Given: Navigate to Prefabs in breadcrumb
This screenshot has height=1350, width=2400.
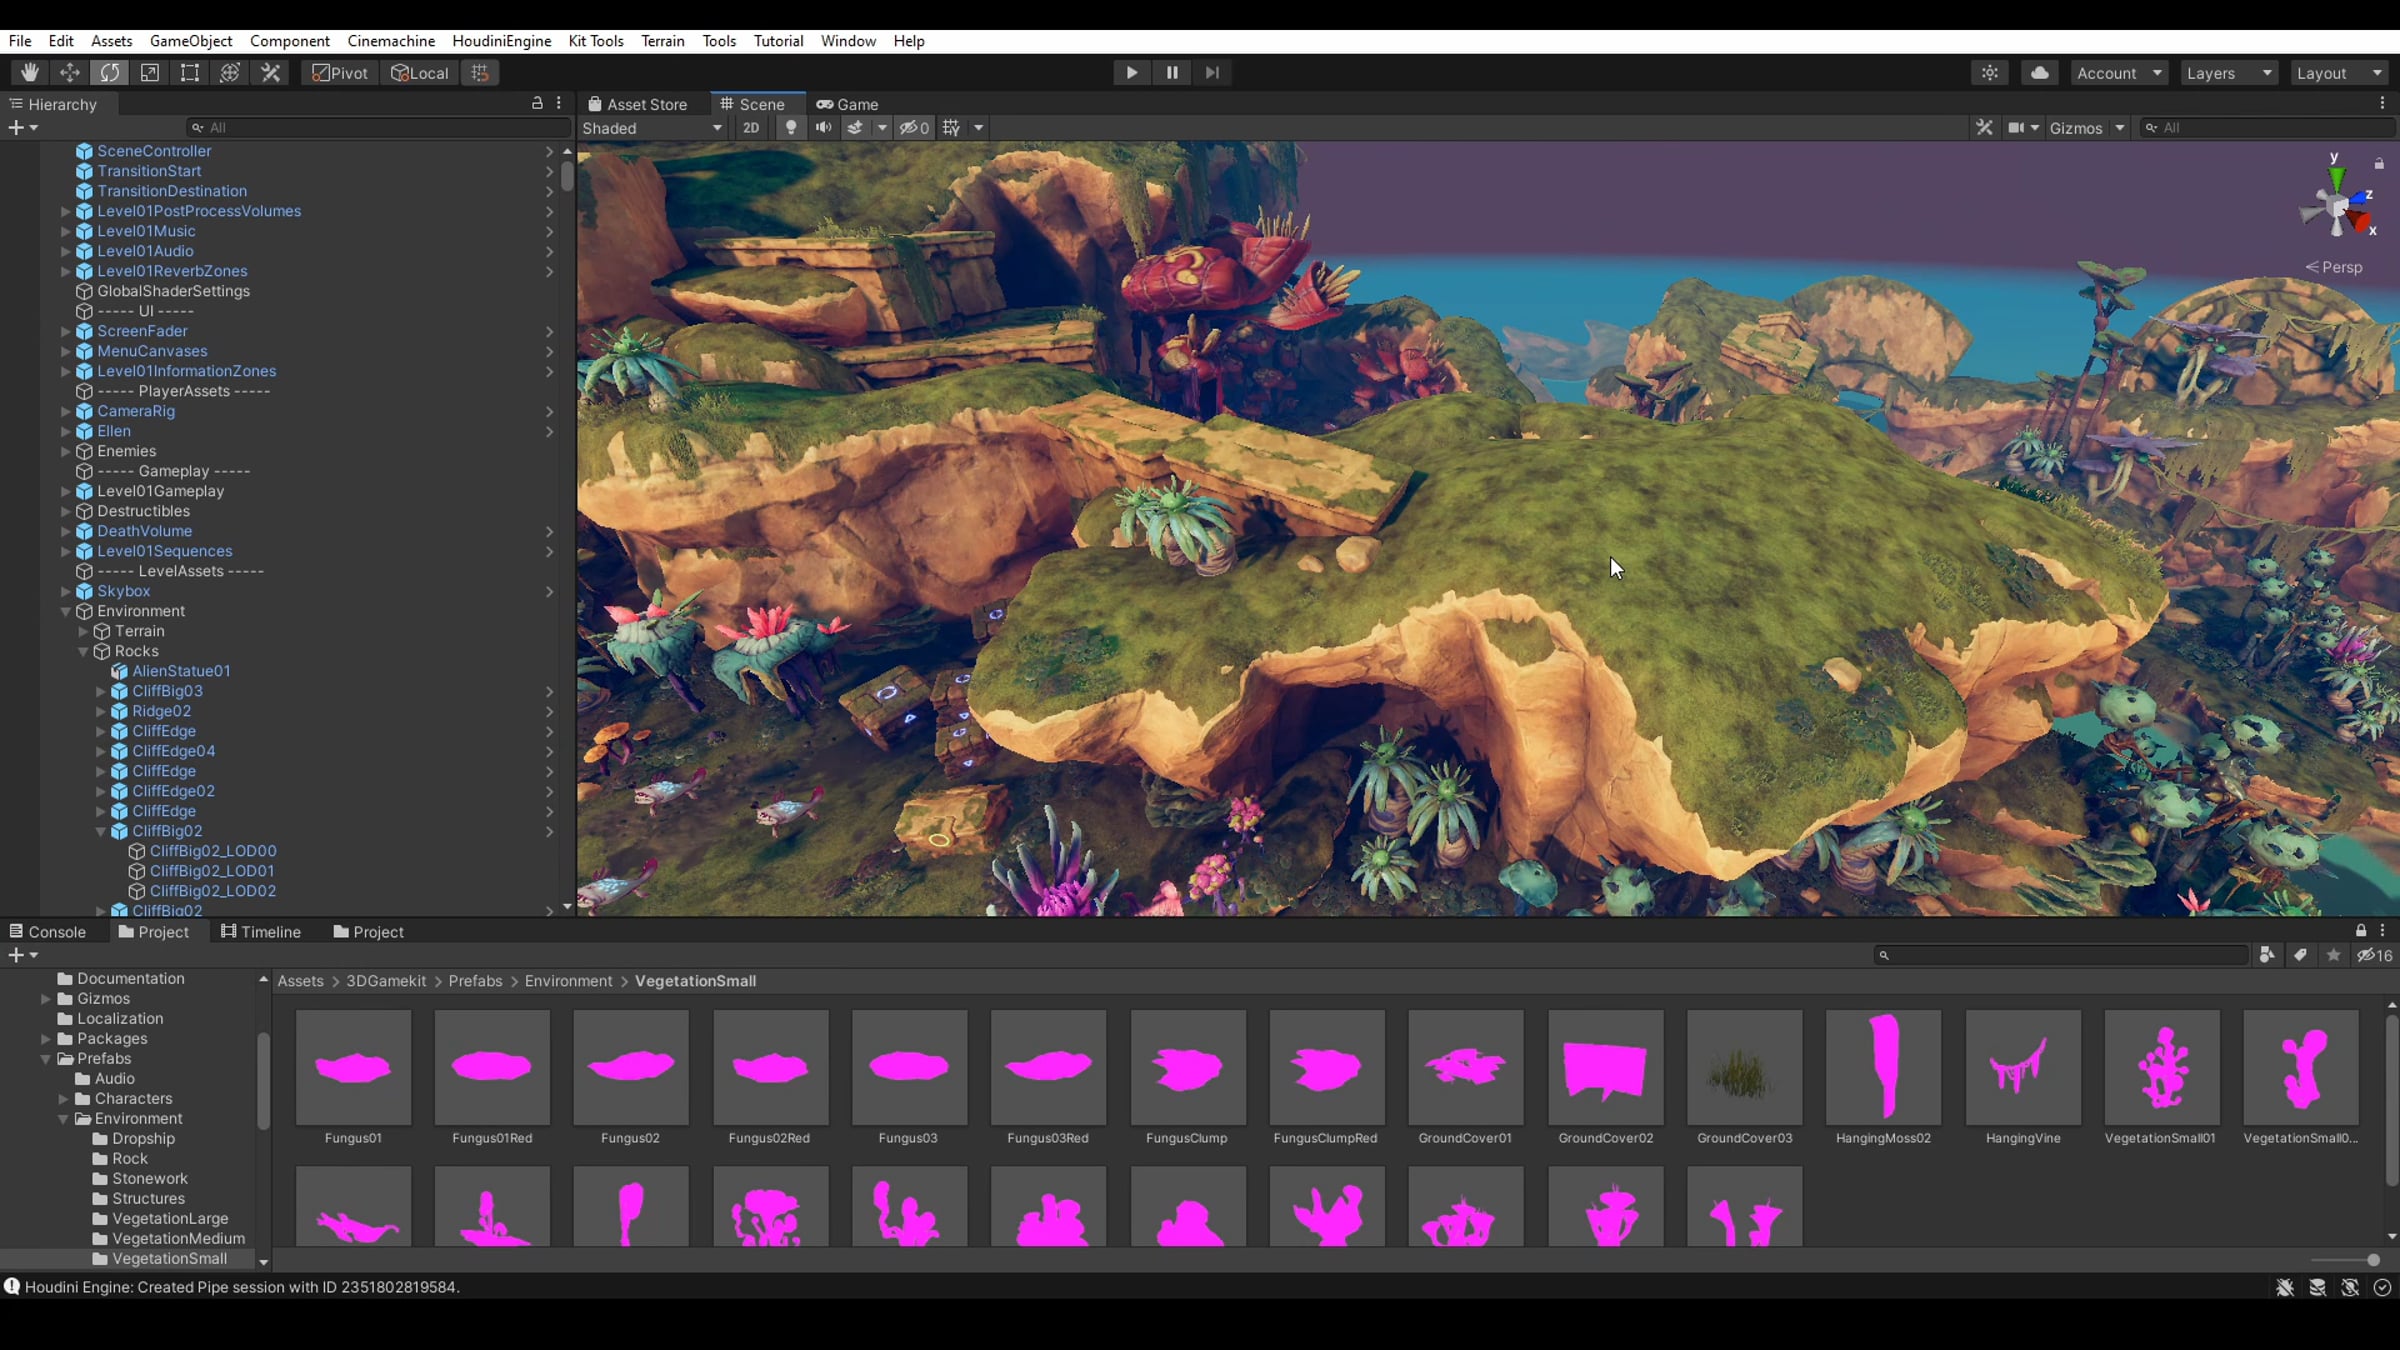Looking at the screenshot, I should click(475, 981).
